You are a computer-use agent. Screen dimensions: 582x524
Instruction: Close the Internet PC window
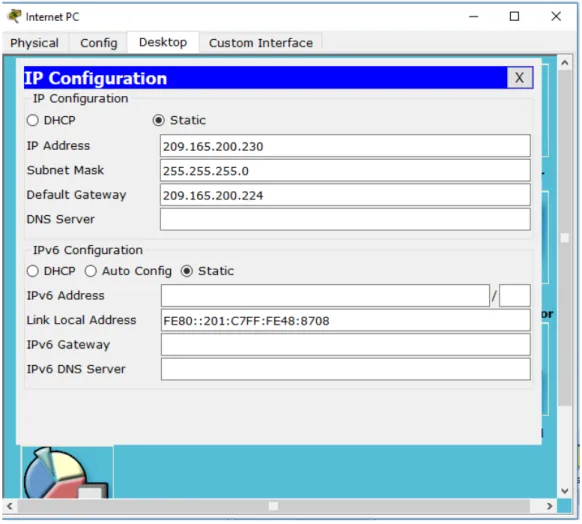click(556, 17)
